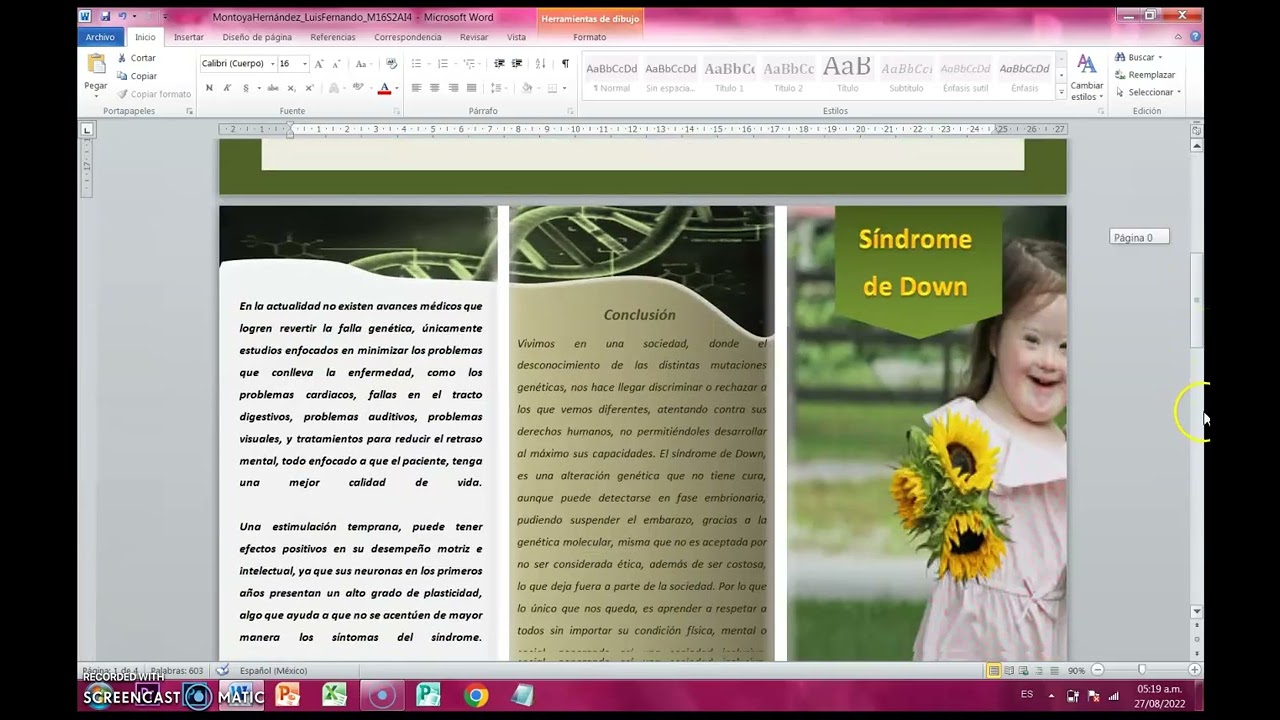
Task: Open the underline style dropdown arrow
Action: coord(257,88)
